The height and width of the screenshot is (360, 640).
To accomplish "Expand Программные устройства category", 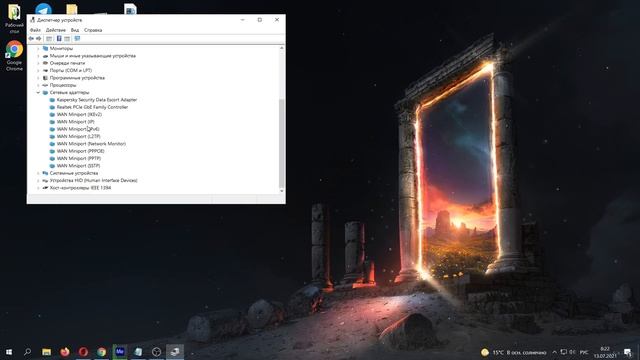I will coord(38,78).
